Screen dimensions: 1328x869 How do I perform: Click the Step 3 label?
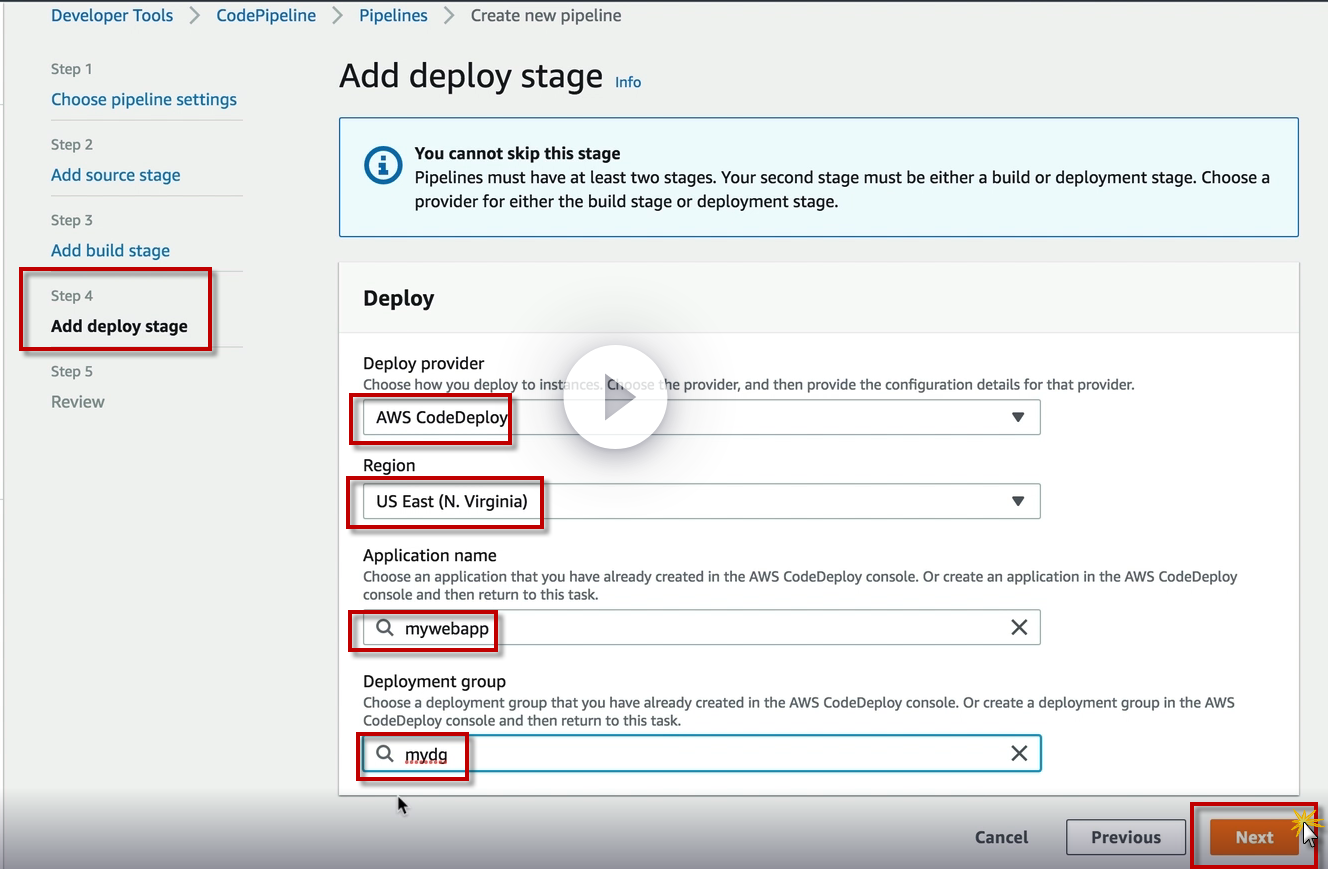[72, 220]
